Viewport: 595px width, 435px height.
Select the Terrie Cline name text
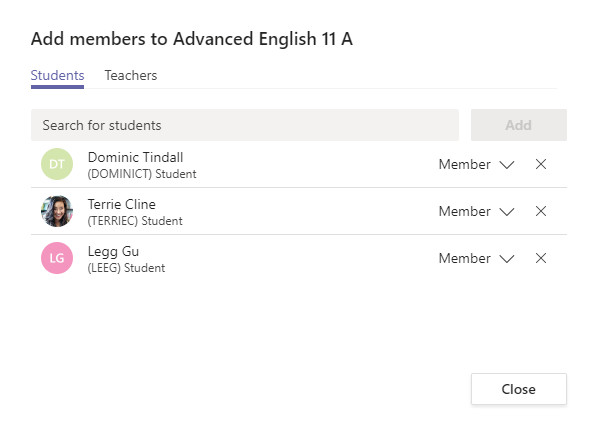click(121, 204)
